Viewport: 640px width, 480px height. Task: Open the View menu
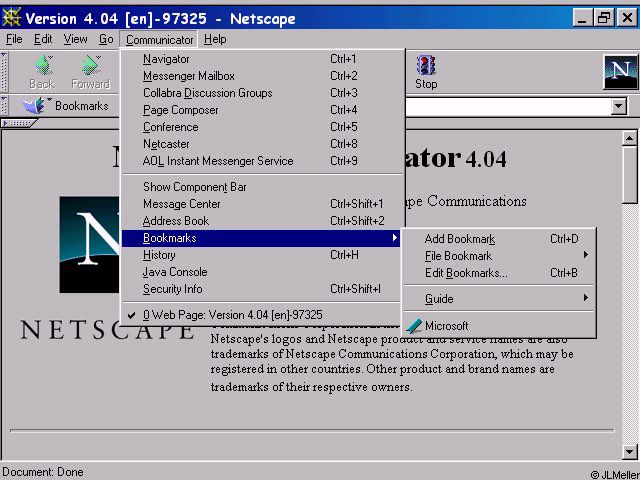76,39
